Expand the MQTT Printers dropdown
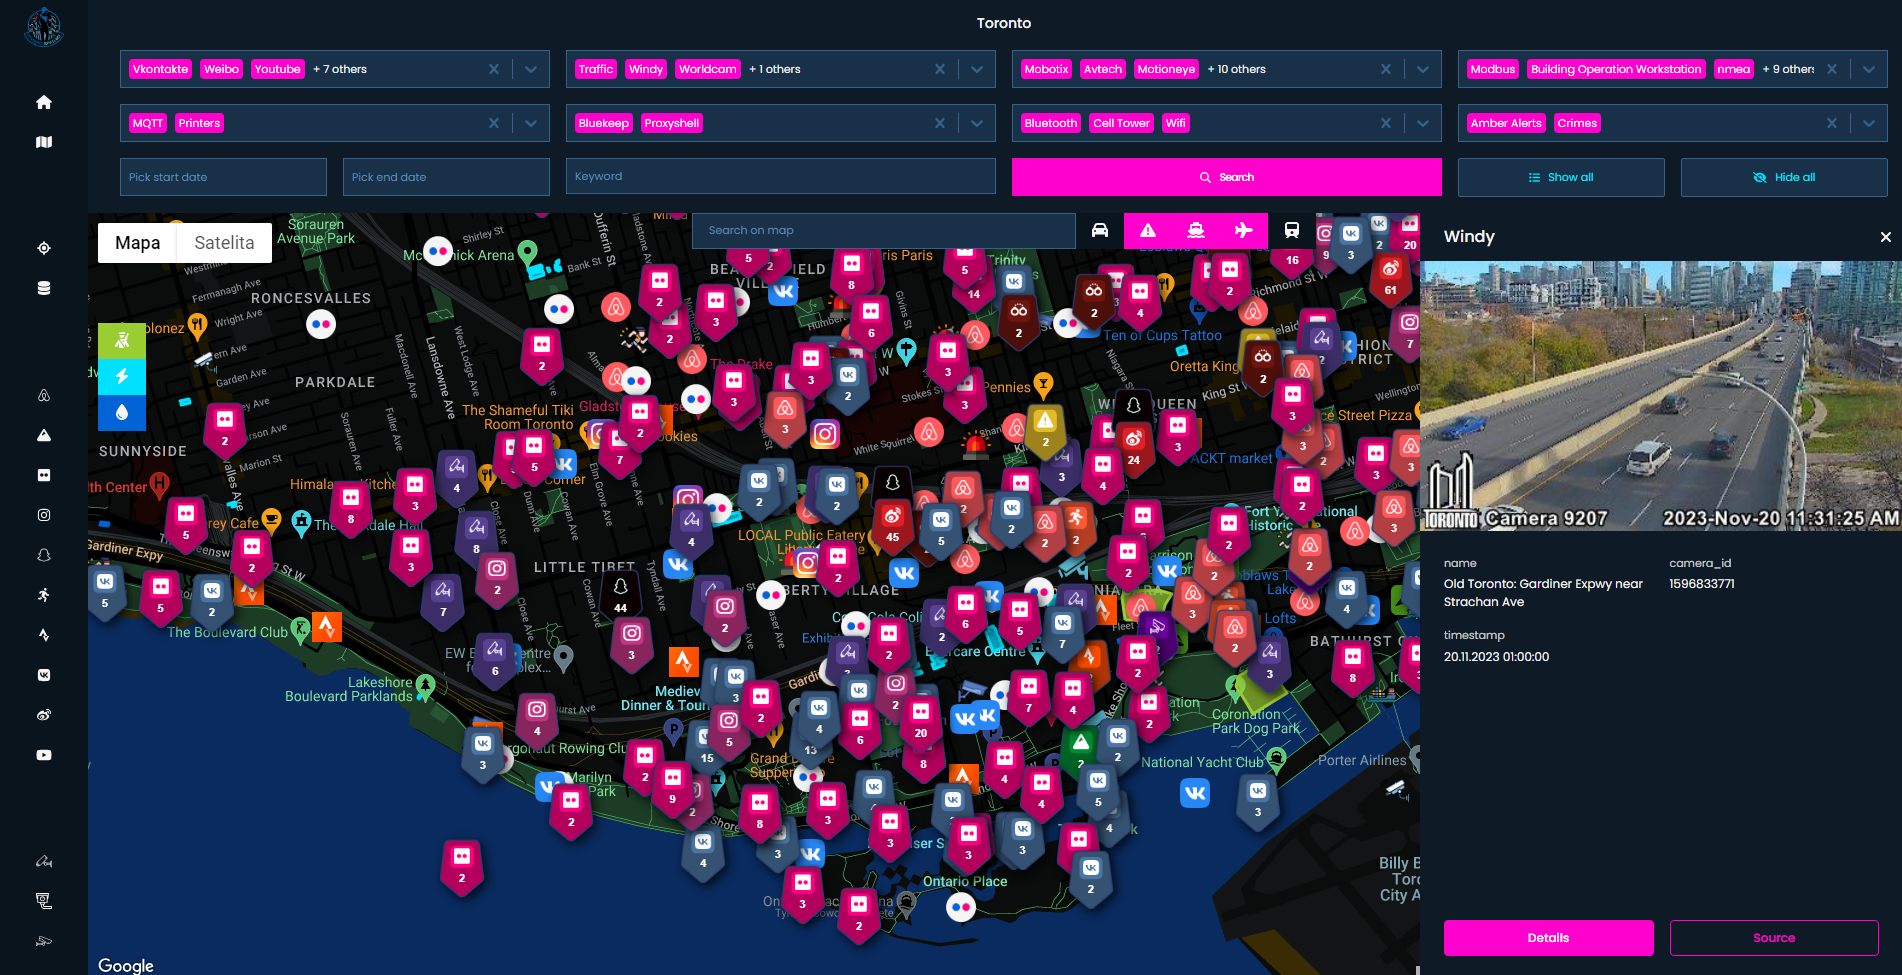The width and height of the screenshot is (1902, 975). point(531,123)
